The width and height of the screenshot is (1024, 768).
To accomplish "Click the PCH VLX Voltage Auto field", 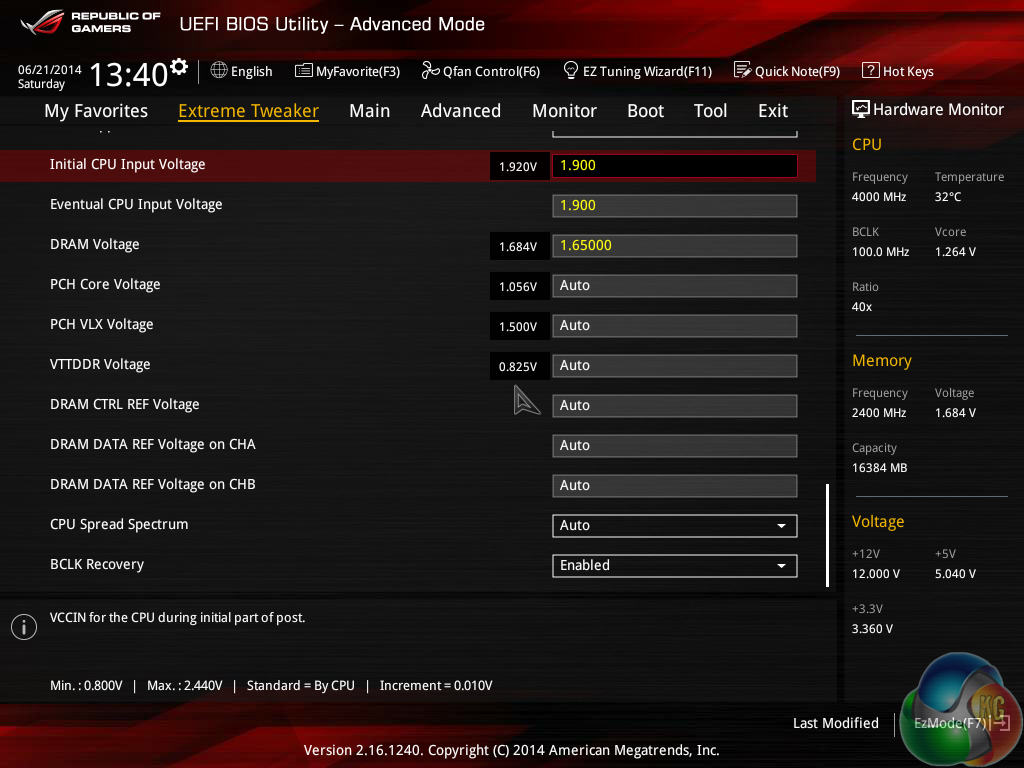I will (675, 326).
